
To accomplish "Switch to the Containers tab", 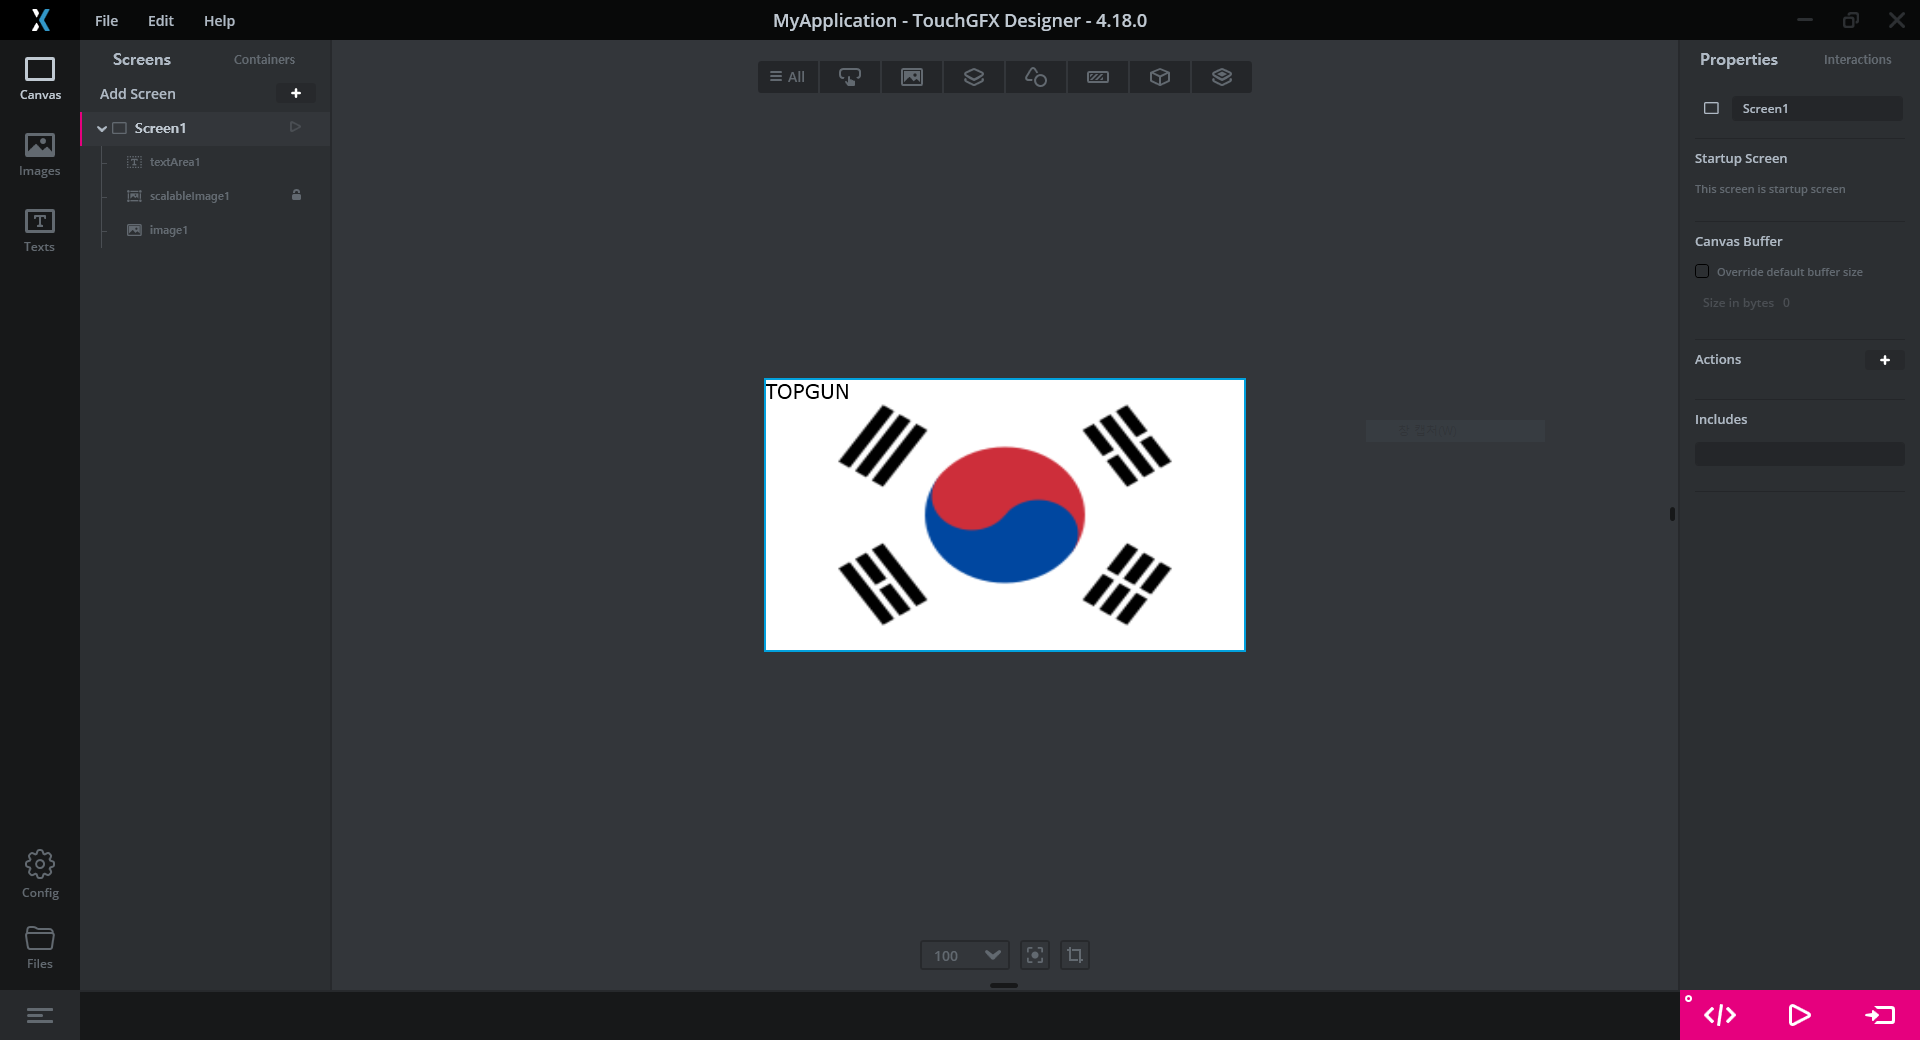I will tap(264, 60).
